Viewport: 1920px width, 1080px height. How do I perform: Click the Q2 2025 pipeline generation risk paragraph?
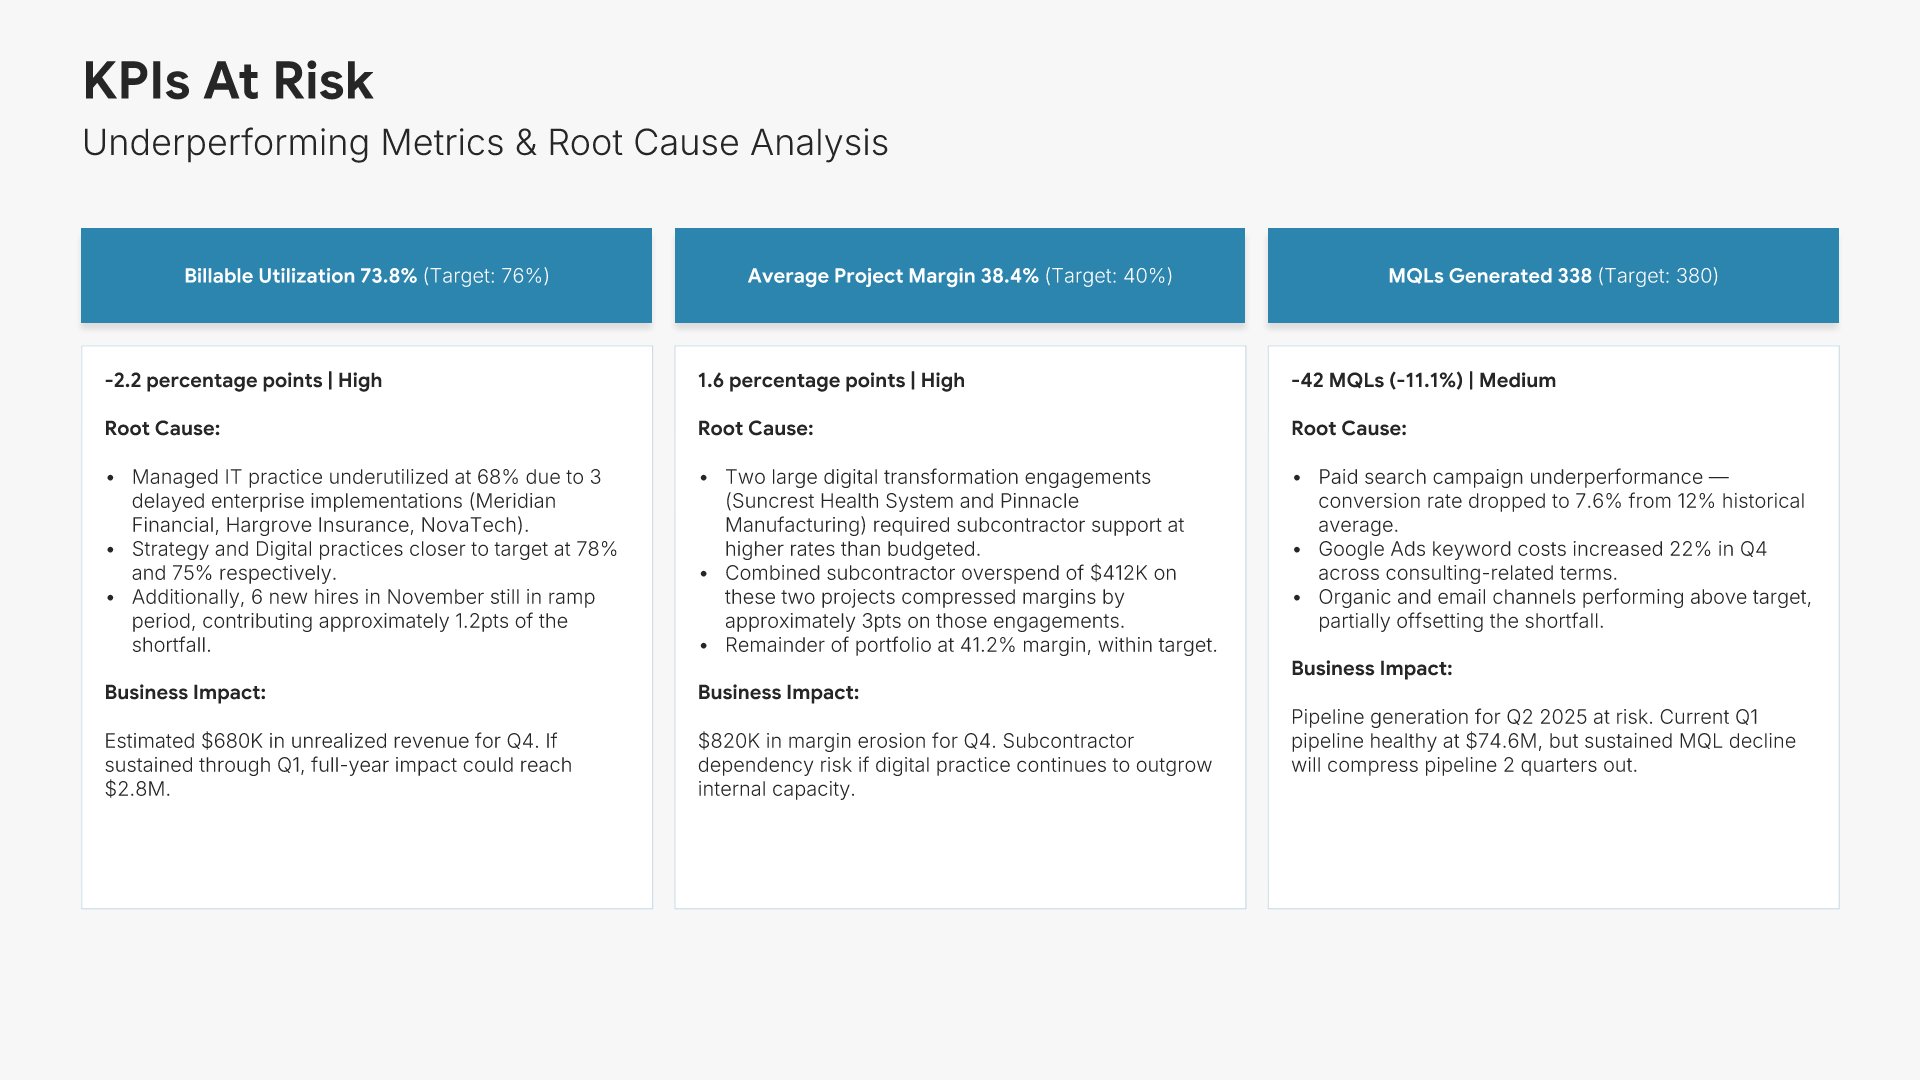(1542, 741)
